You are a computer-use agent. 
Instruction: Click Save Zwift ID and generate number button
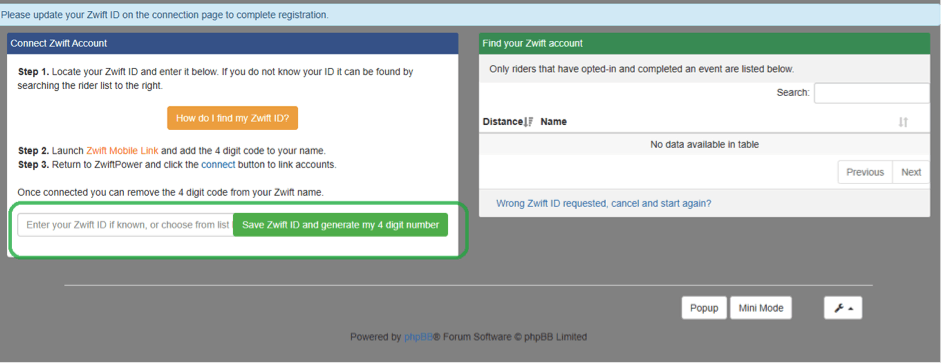340,225
